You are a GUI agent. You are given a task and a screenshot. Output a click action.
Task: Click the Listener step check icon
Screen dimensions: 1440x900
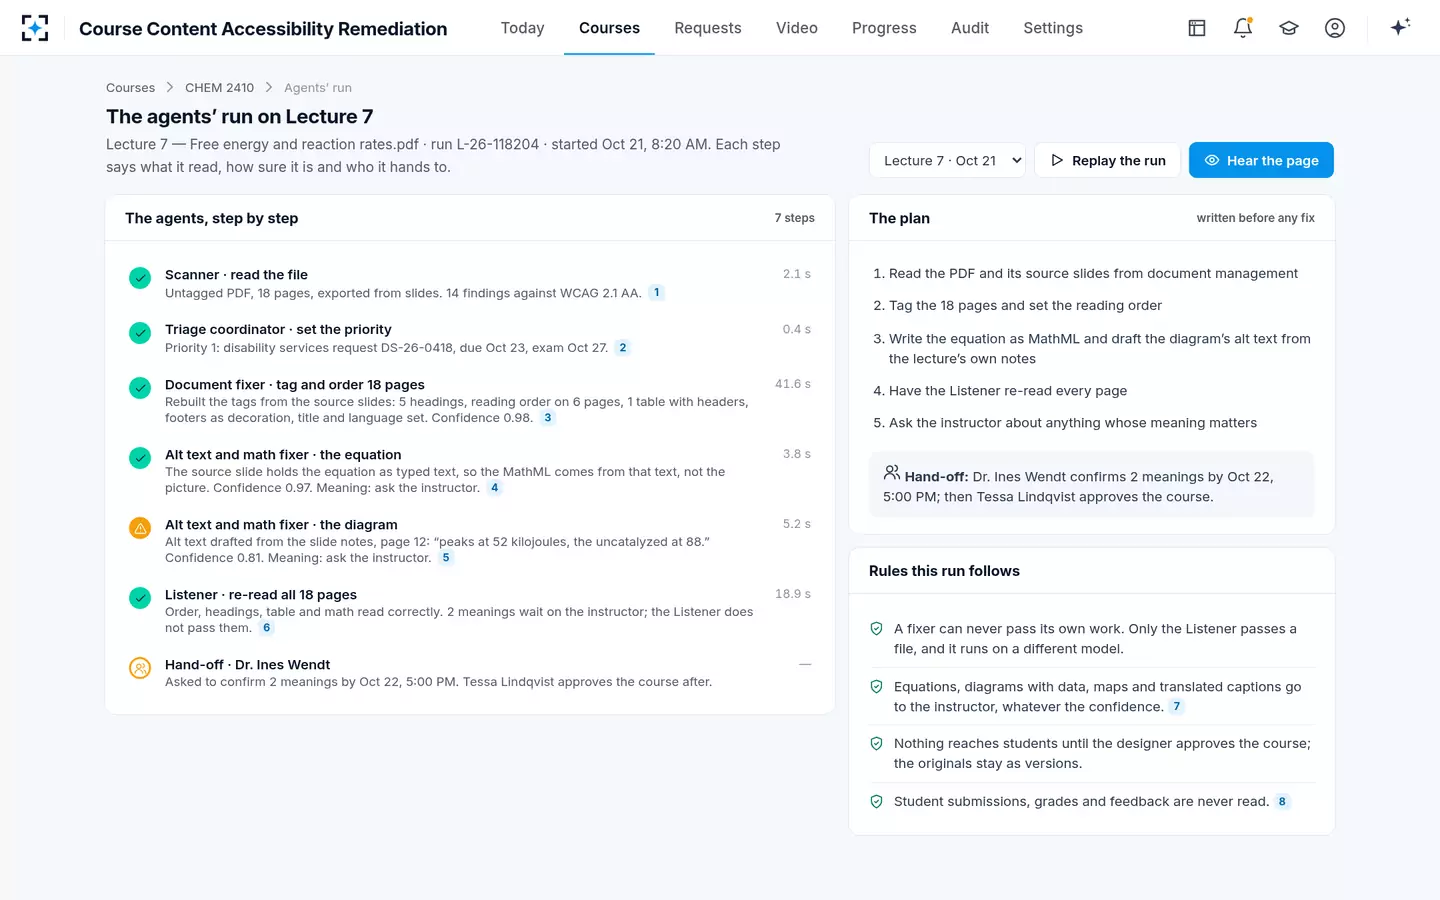140,598
